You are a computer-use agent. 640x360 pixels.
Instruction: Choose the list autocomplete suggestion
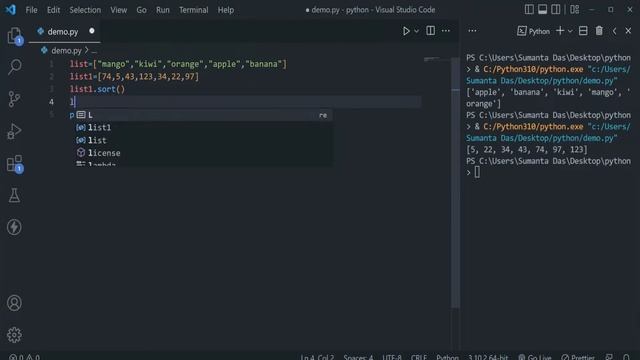point(203,140)
